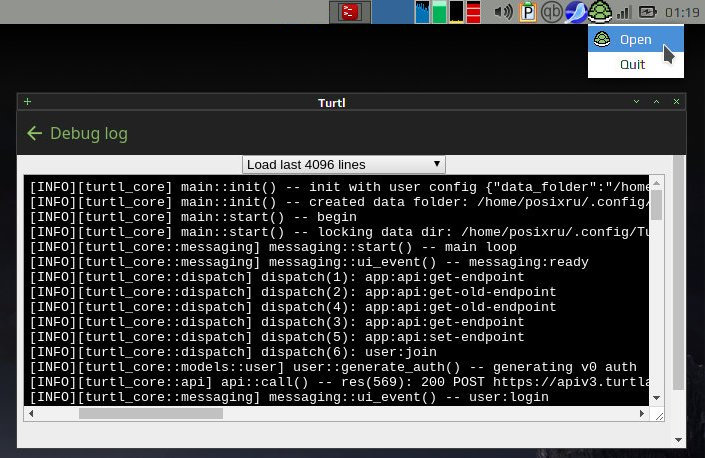Click the red striped monitor graph
The height and width of the screenshot is (458, 705).
(x=473, y=12)
